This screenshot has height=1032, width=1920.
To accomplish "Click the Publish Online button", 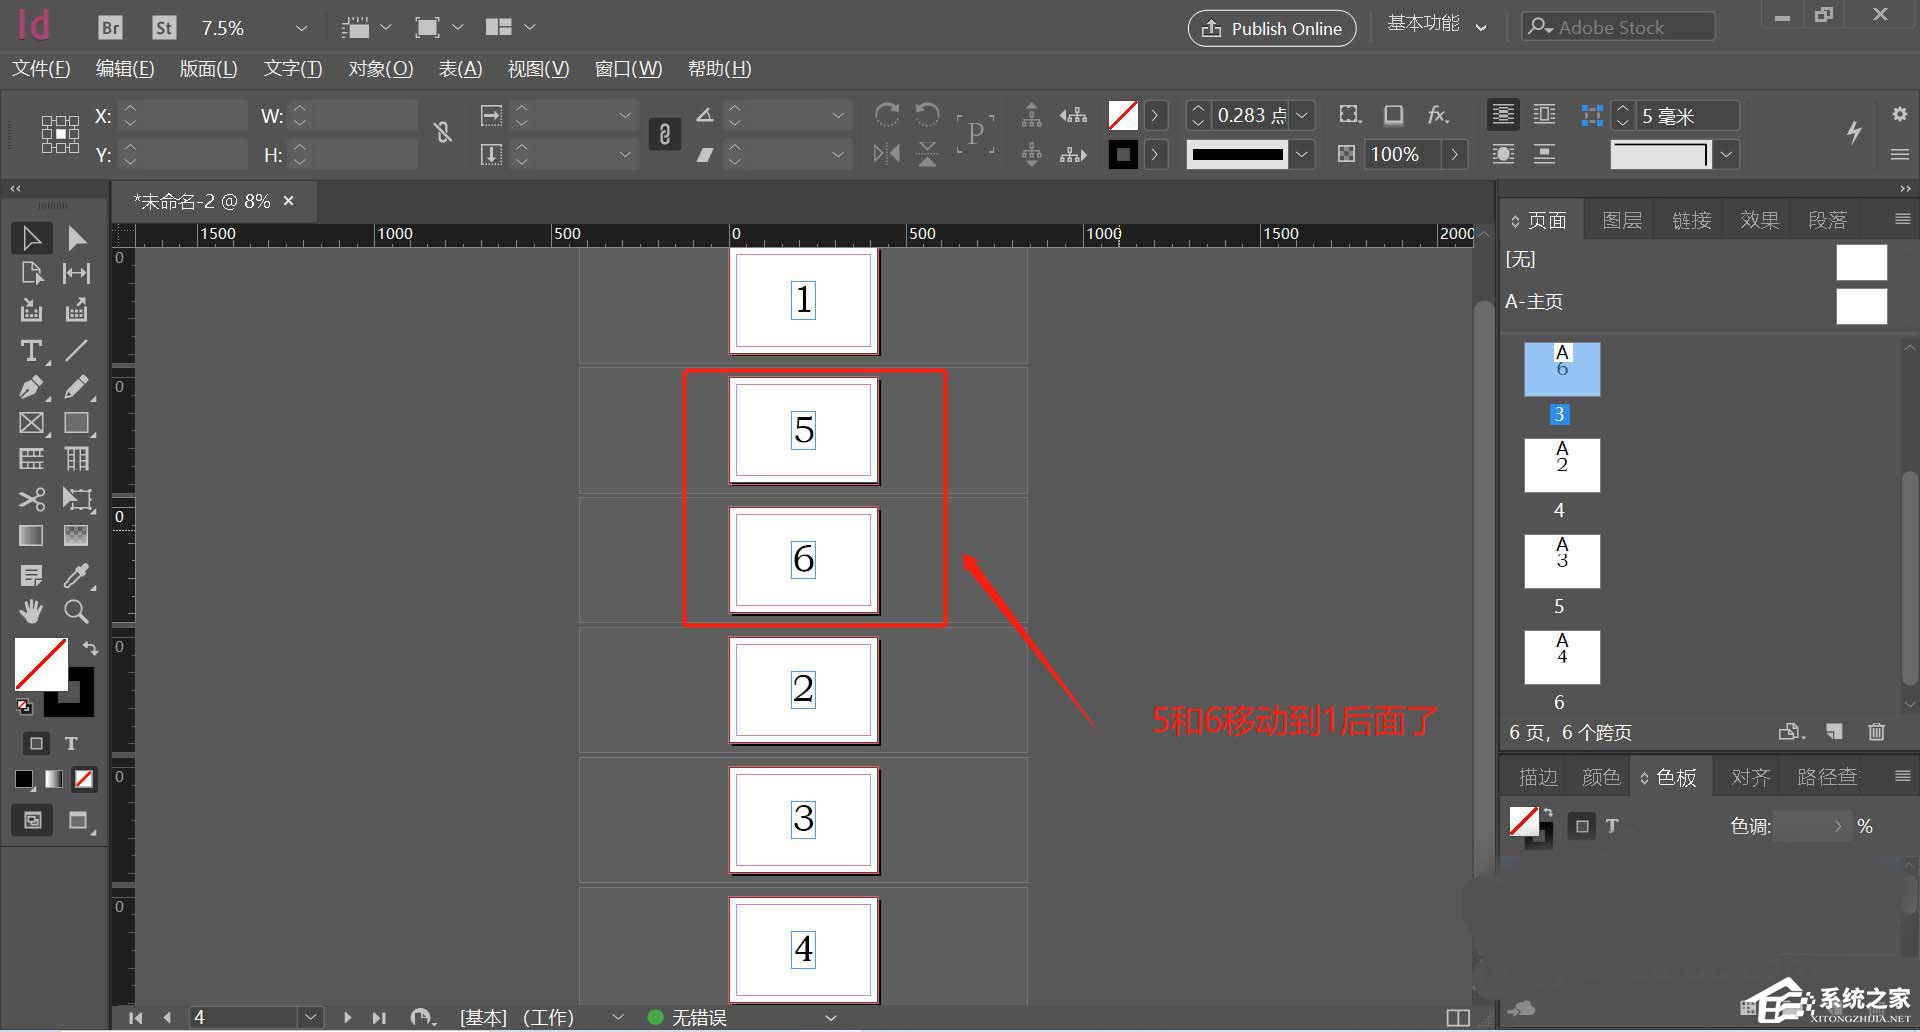I will [x=1271, y=28].
